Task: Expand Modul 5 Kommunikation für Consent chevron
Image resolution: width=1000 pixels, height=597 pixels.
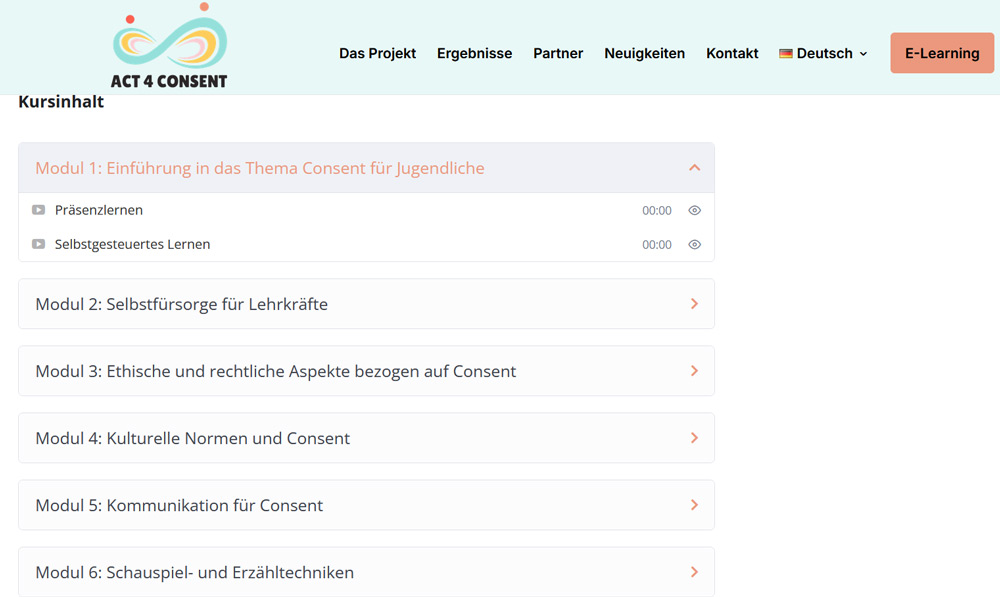Action: coord(695,505)
